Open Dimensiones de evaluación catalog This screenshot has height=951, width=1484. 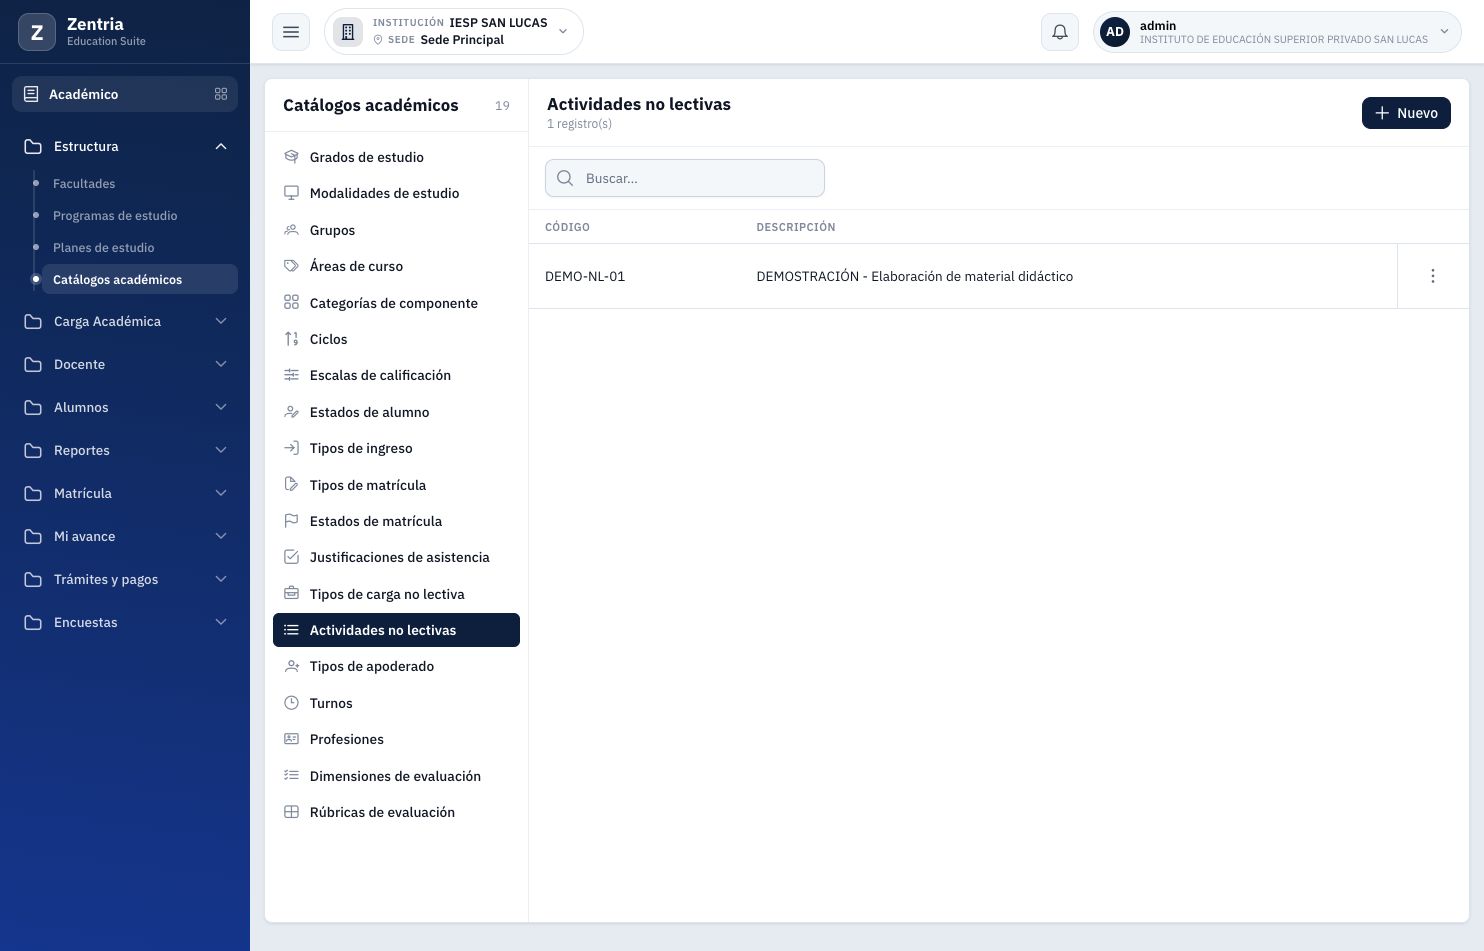[x=396, y=776]
